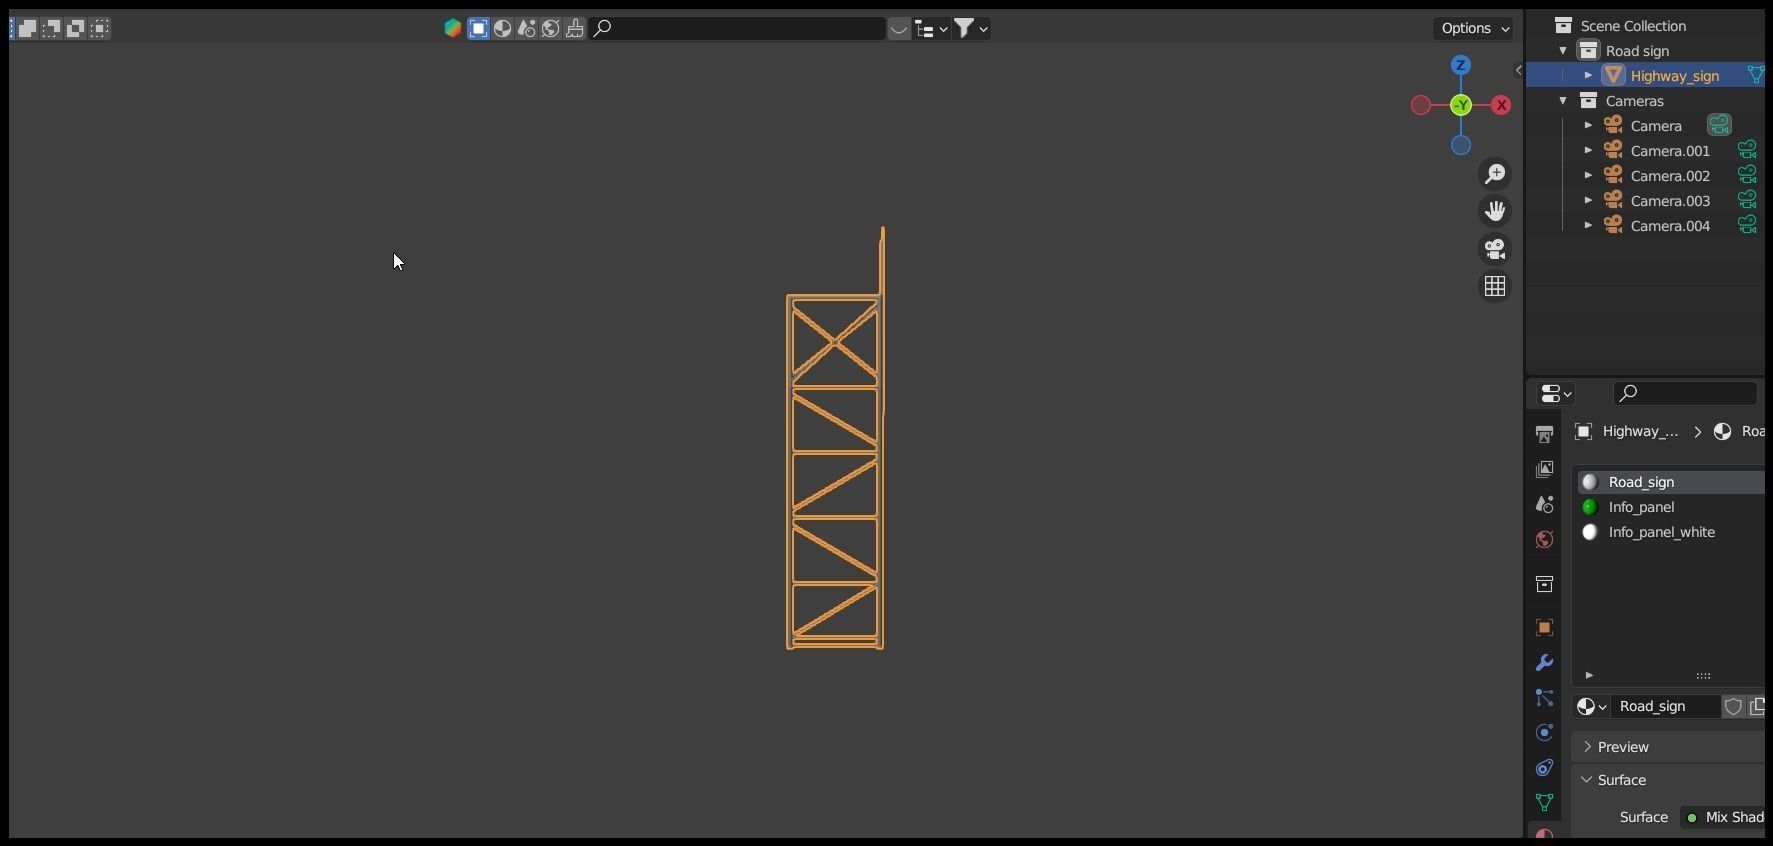The height and width of the screenshot is (846, 1773).
Task: Select Info_panel_white material slot
Action: pos(1671,532)
